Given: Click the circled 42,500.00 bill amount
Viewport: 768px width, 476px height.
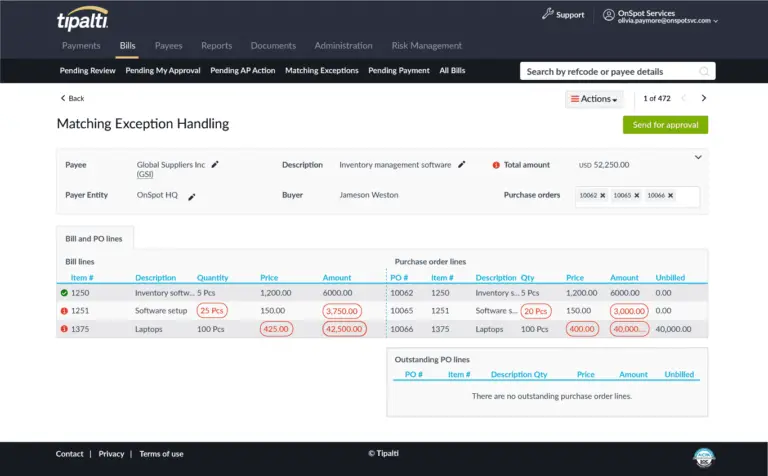Looking at the screenshot, I should (x=344, y=329).
